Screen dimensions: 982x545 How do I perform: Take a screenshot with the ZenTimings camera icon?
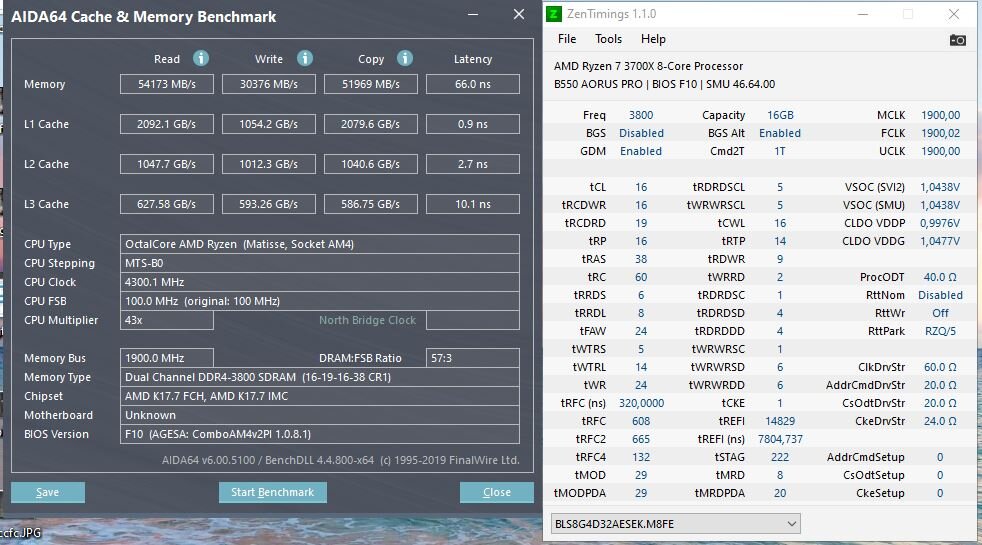click(x=957, y=40)
